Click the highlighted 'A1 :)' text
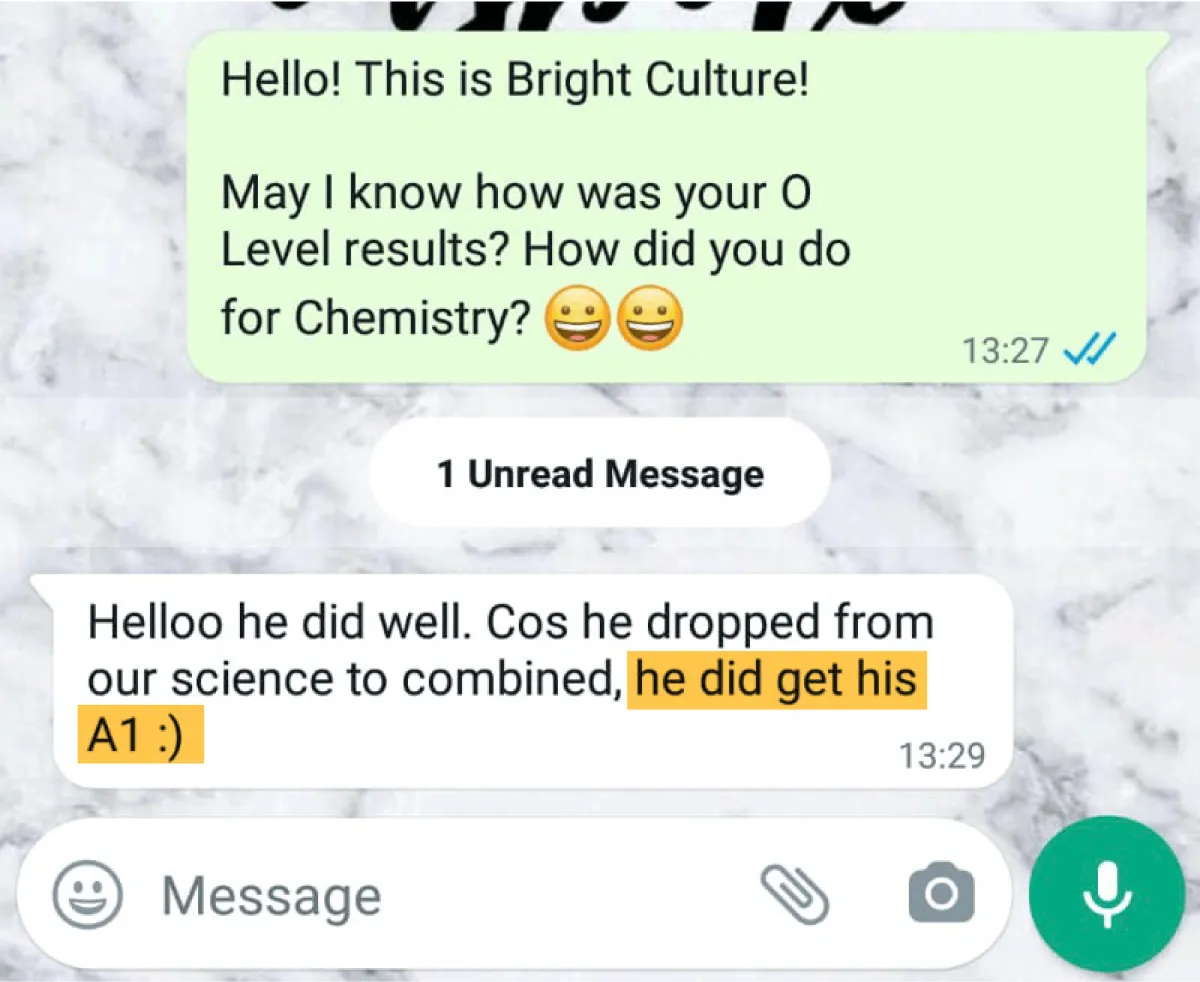 (141, 736)
